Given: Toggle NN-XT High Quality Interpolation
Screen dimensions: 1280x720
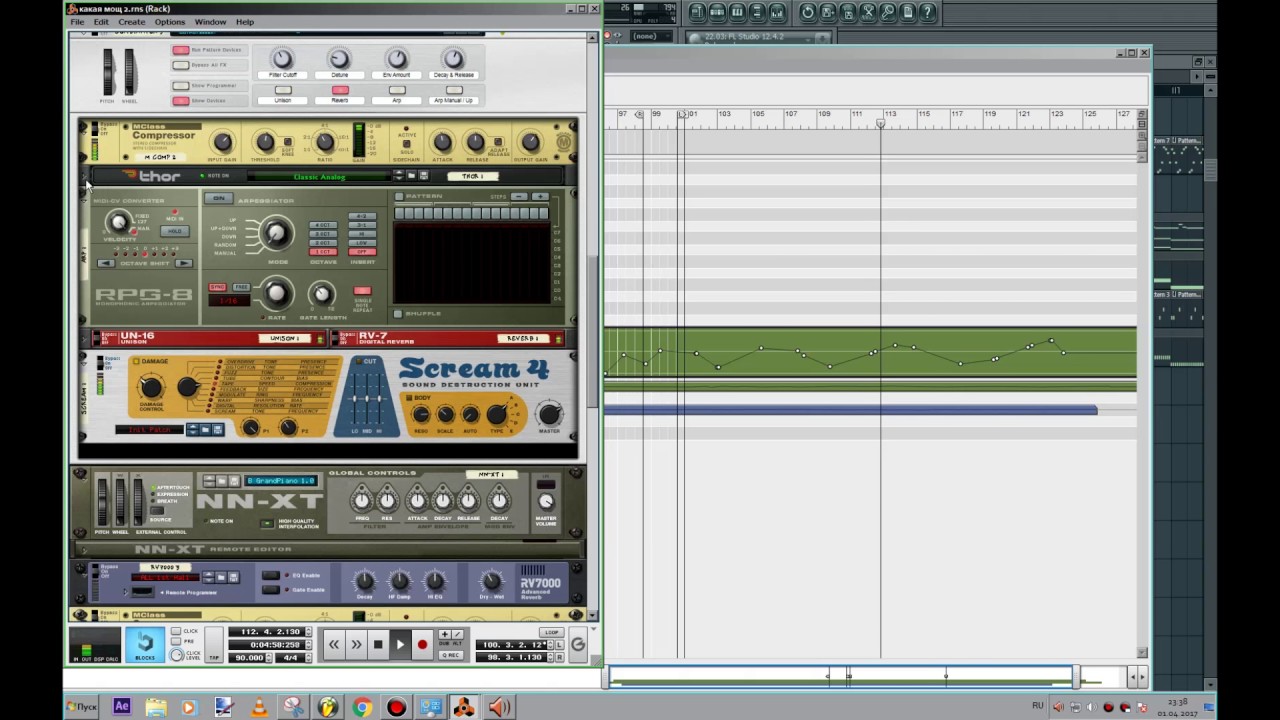Looking at the screenshot, I should click(x=266, y=523).
